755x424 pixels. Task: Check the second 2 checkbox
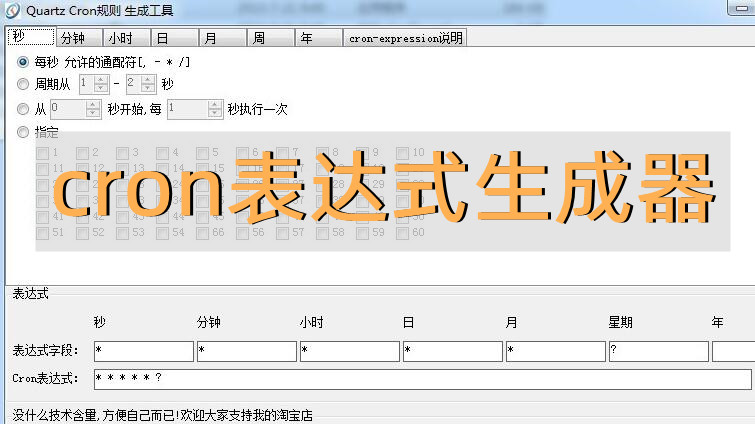(83, 153)
